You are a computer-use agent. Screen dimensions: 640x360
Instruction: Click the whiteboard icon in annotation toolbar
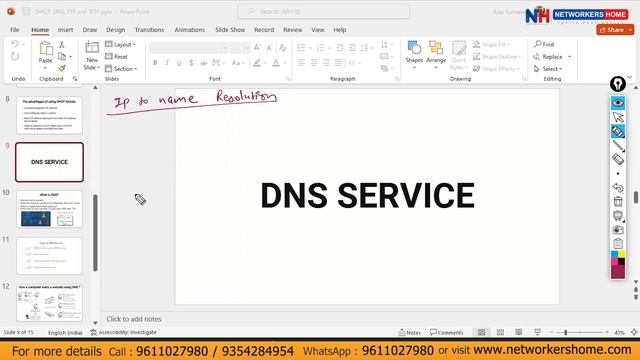click(x=618, y=216)
